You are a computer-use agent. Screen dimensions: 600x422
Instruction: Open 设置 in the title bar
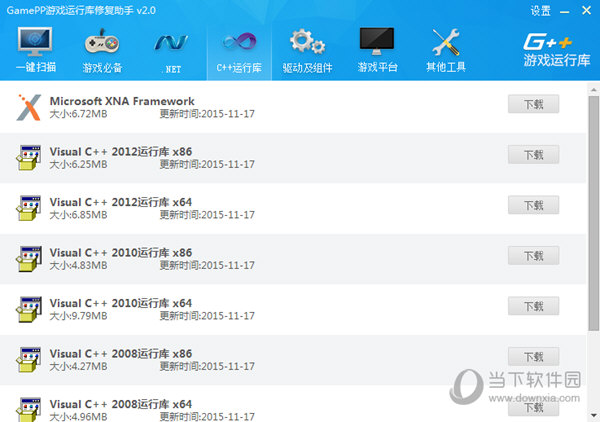coord(540,11)
